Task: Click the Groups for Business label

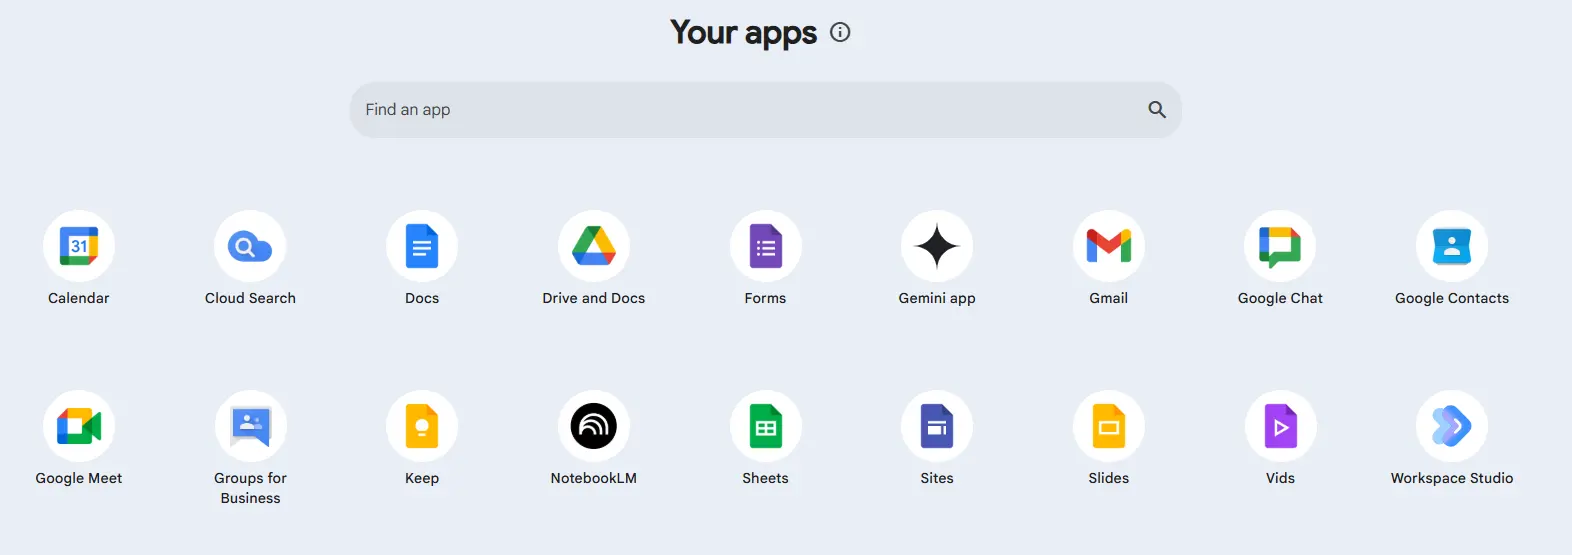Action: [250, 488]
